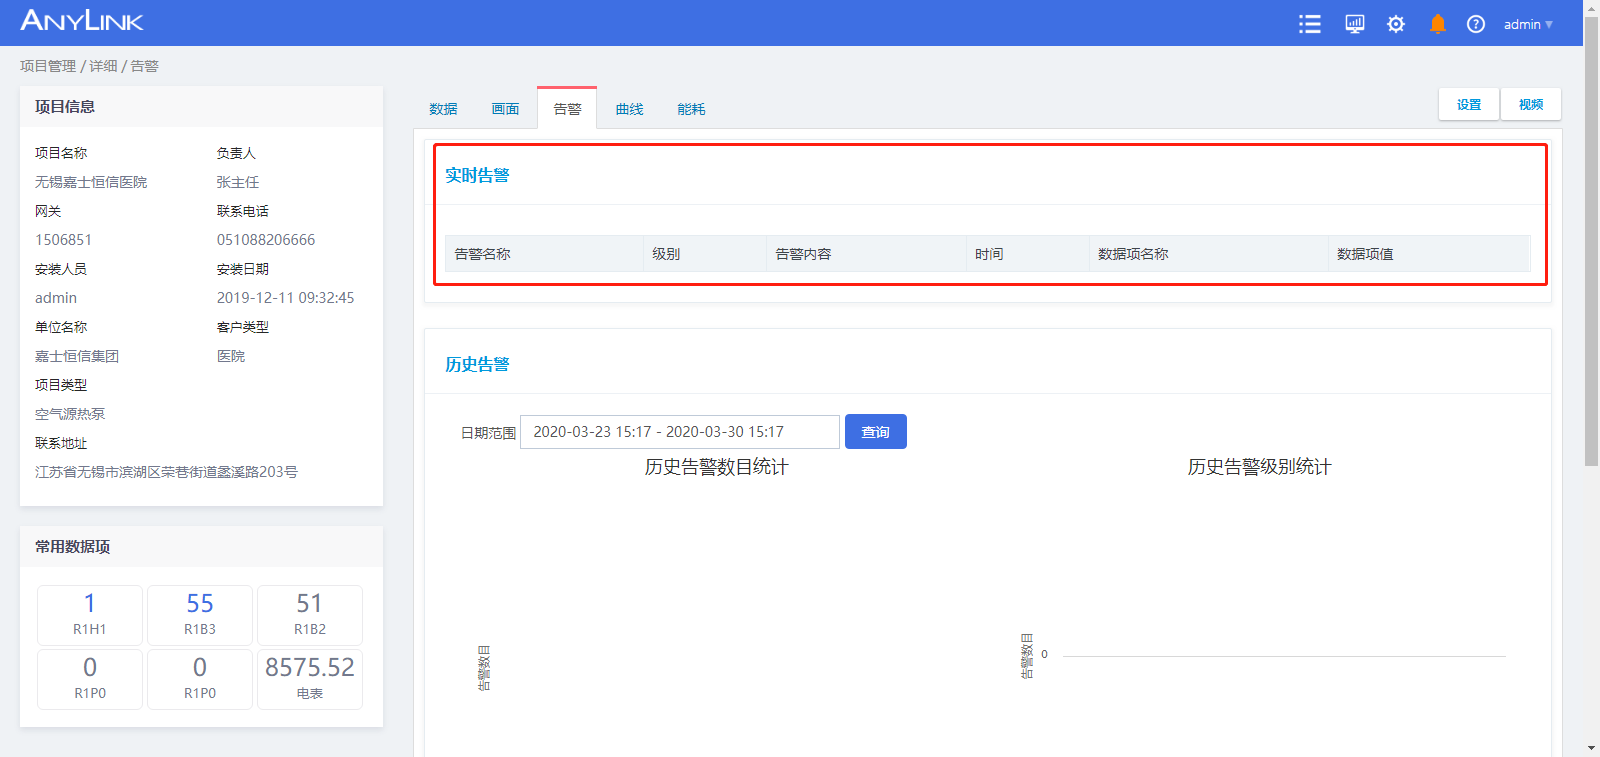This screenshot has width=1600, height=757.
Task: Click 嘉士恒信集团 unit name value
Action: (x=77, y=356)
